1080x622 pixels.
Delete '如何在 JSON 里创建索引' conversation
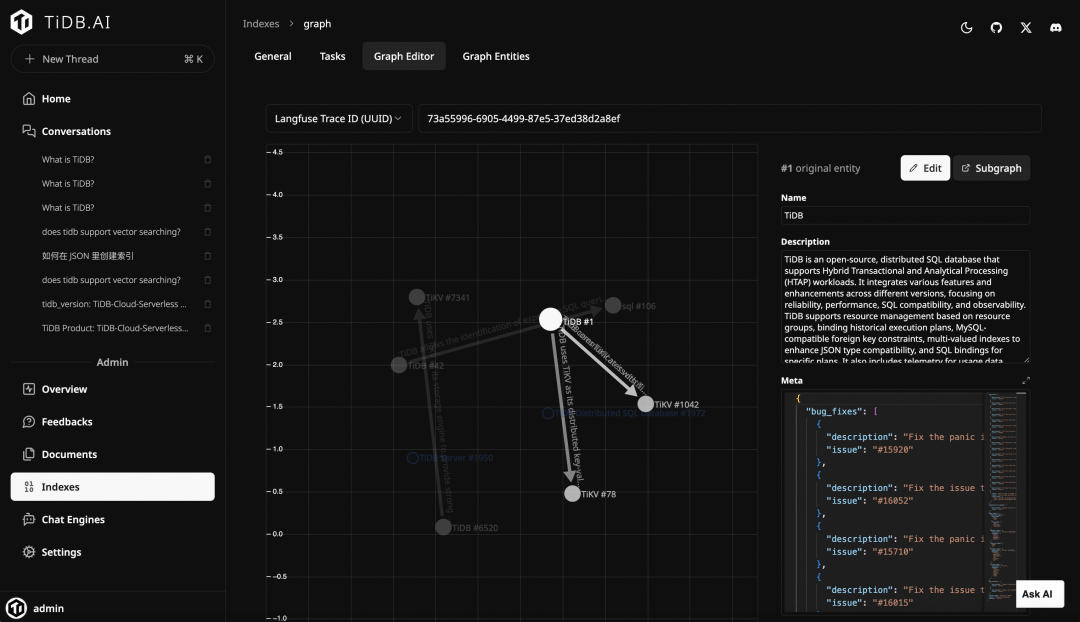(207, 256)
